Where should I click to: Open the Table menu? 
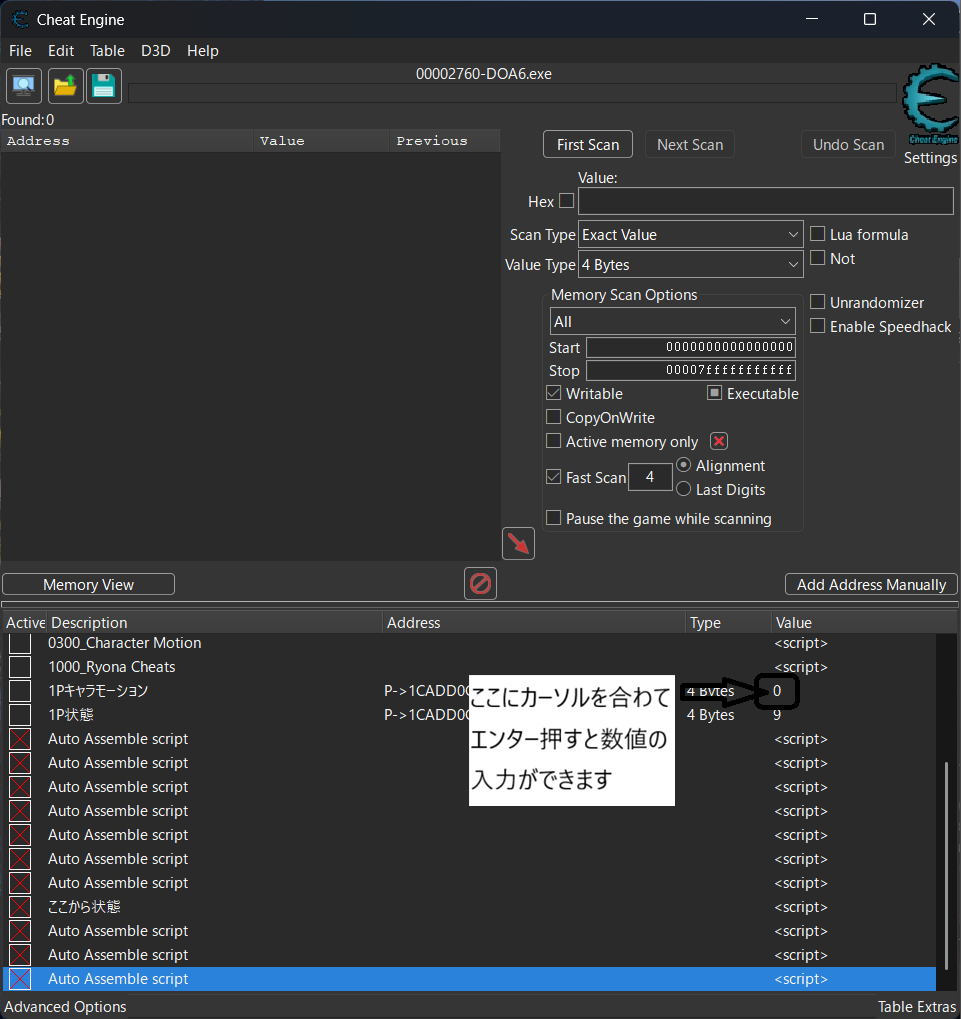tap(107, 51)
